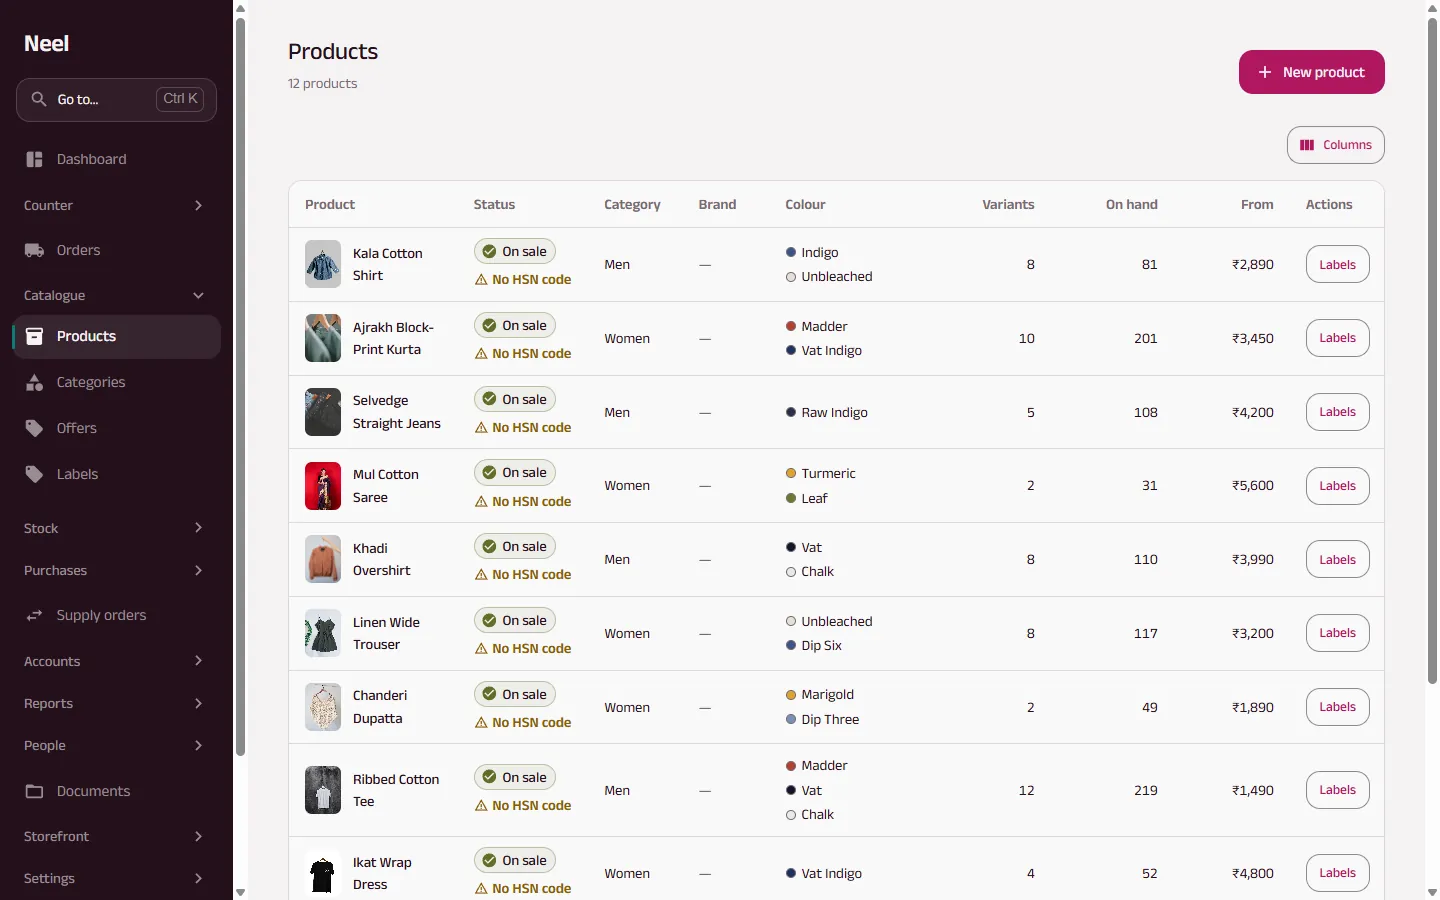Open the Dashboard sidebar icon
The height and width of the screenshot is (900, 1440).
pos(35,159)
